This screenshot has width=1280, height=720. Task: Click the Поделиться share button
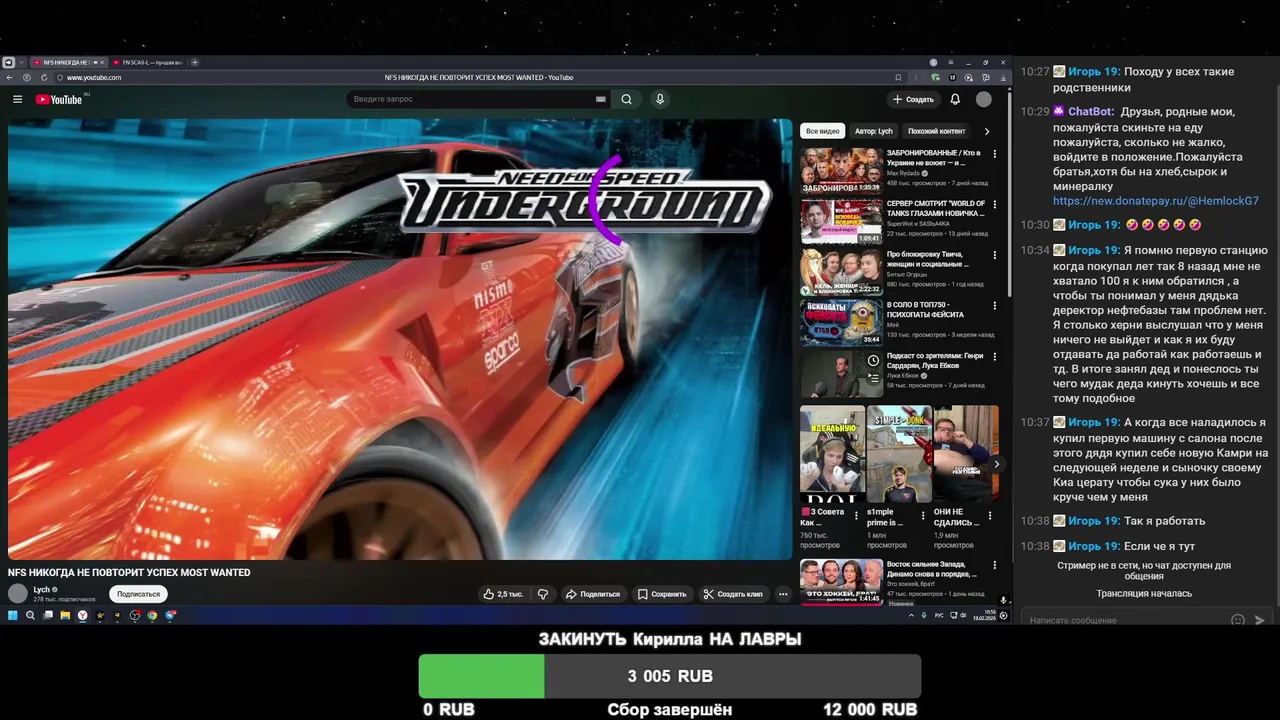[x=593, y=594]
